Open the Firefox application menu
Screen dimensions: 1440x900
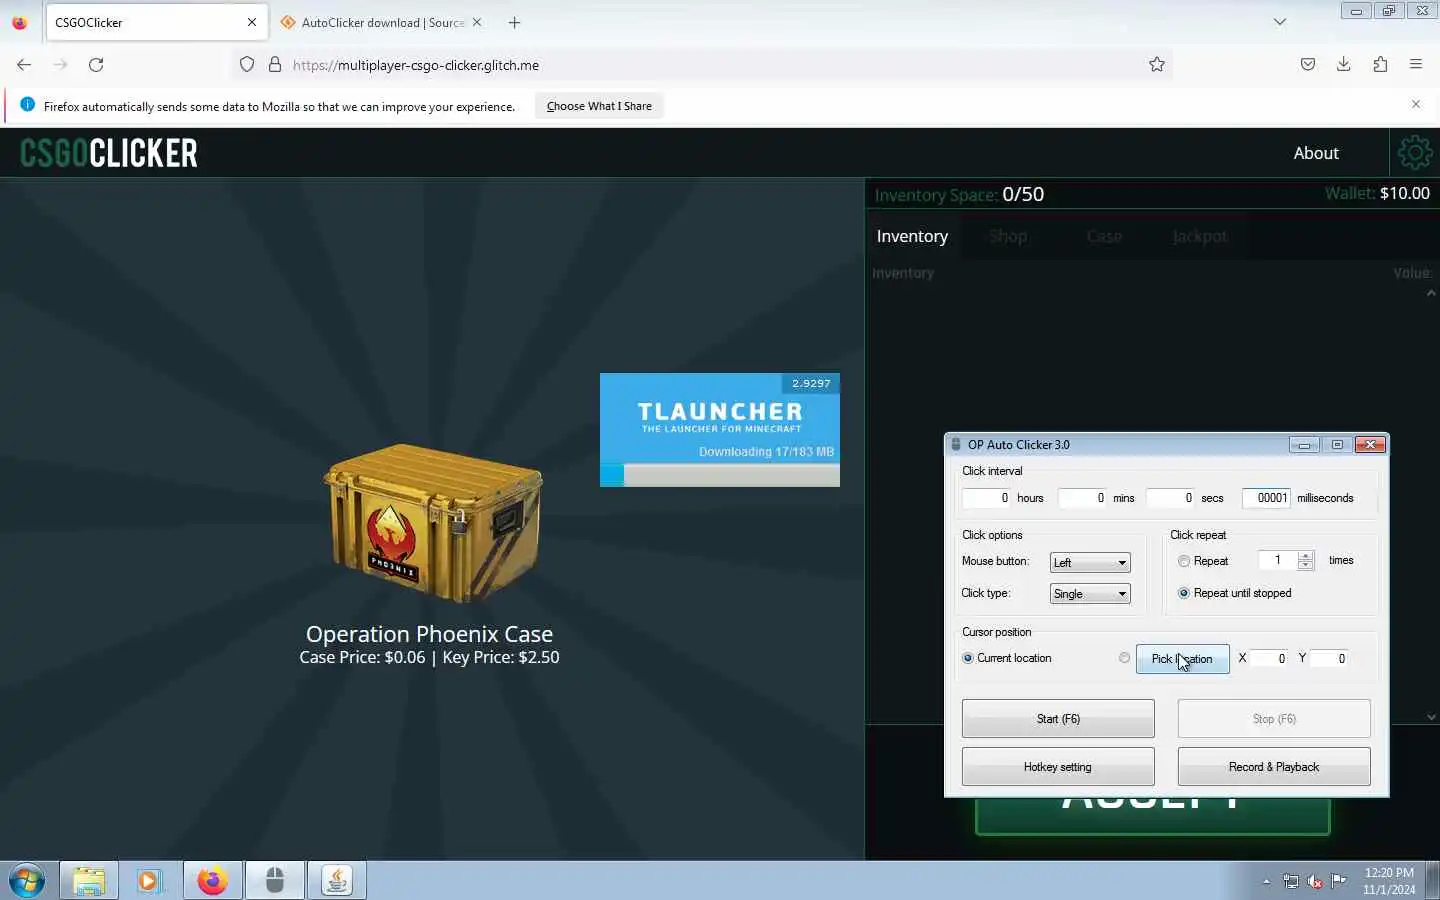pos(1416,65)
